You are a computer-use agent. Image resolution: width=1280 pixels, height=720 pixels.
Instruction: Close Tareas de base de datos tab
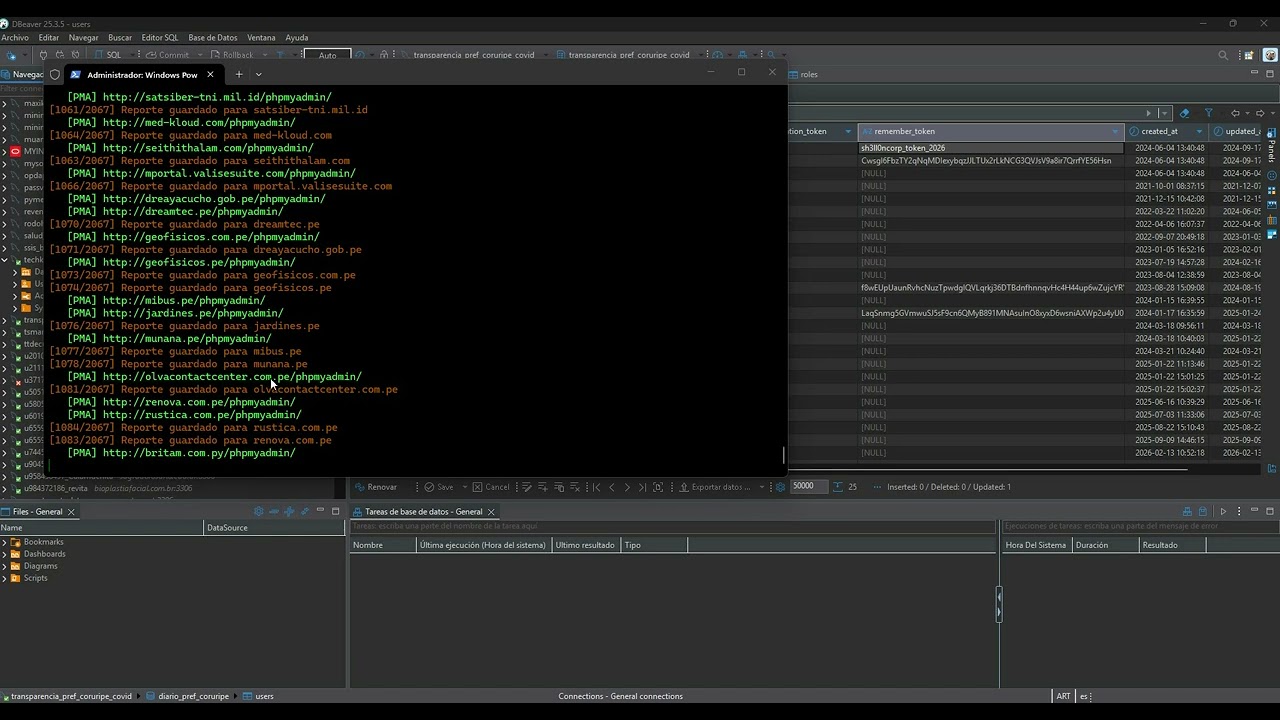491,512
